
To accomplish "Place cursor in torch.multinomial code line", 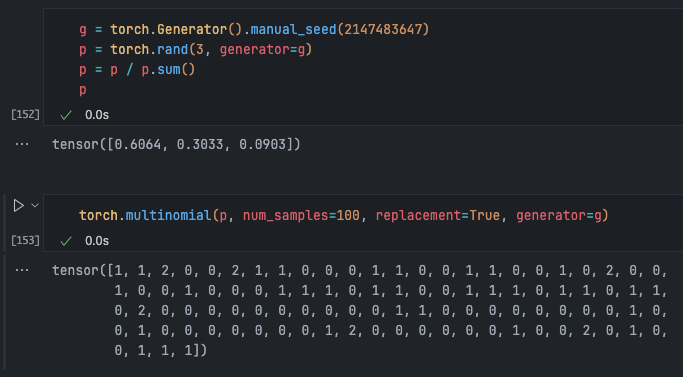I will pos(344,215).
